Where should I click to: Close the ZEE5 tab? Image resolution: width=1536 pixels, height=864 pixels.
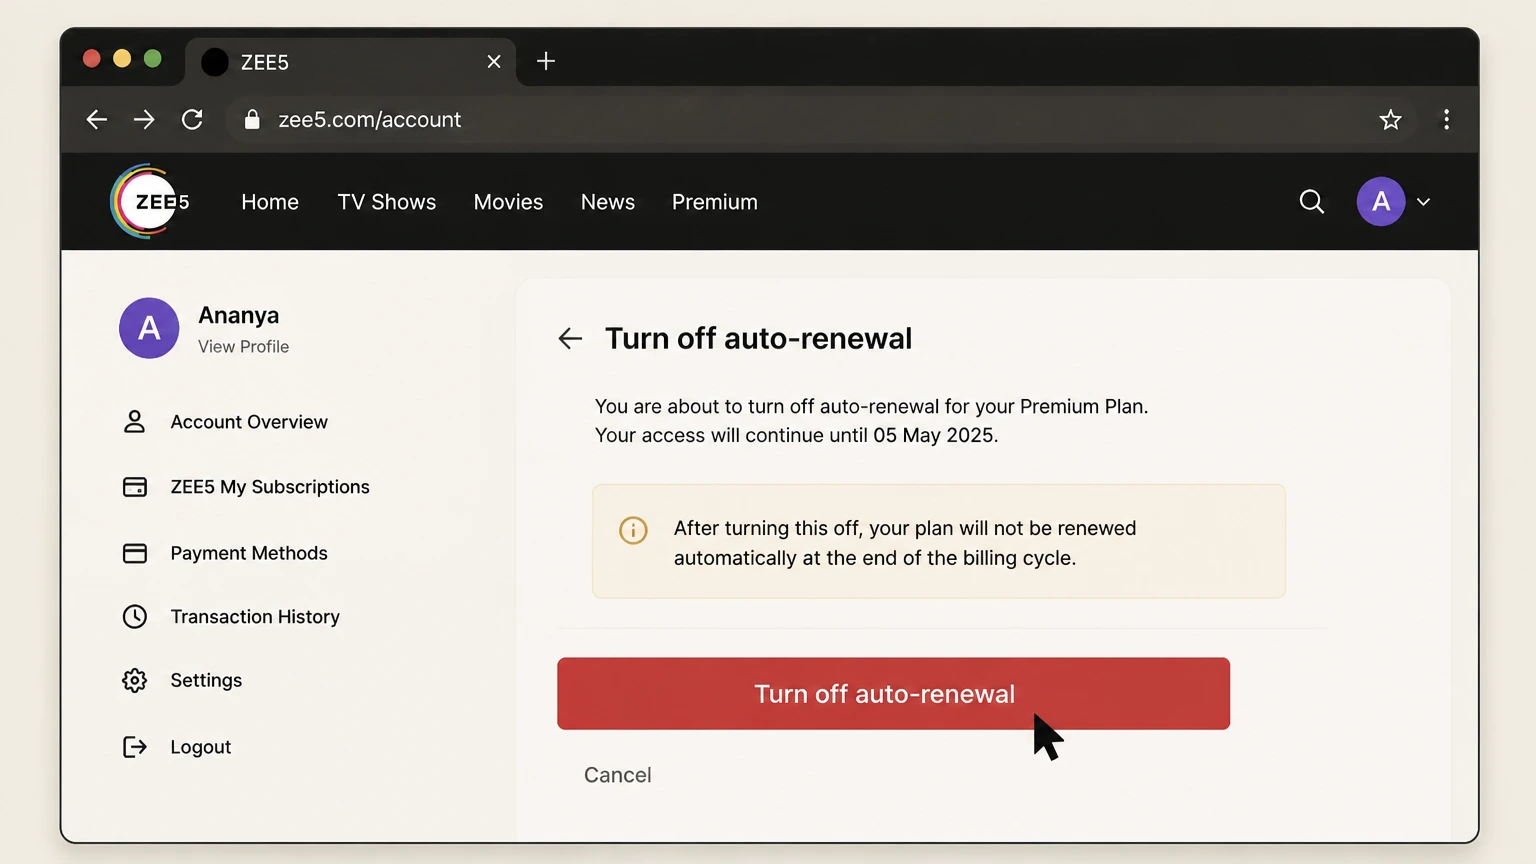[x=494, y=62]
